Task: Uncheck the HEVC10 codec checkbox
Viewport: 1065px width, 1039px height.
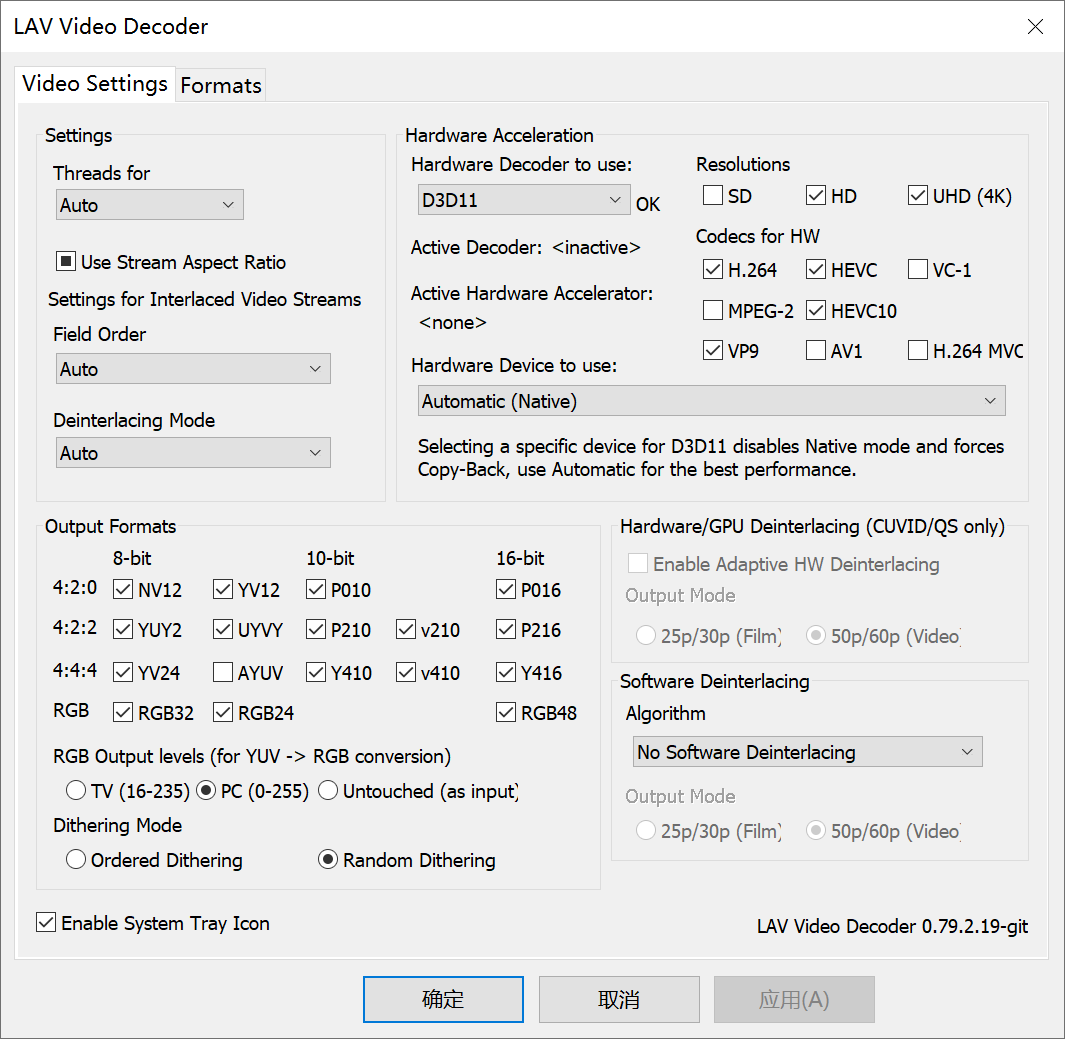Action: (x=816, y=311)
